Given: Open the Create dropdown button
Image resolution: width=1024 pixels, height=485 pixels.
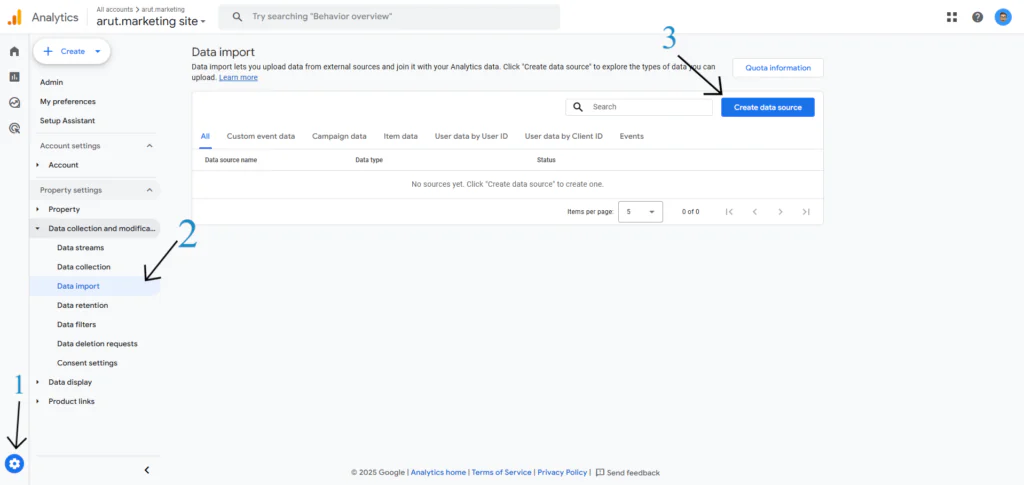Looking at the screenshot, I should [72, 51].
